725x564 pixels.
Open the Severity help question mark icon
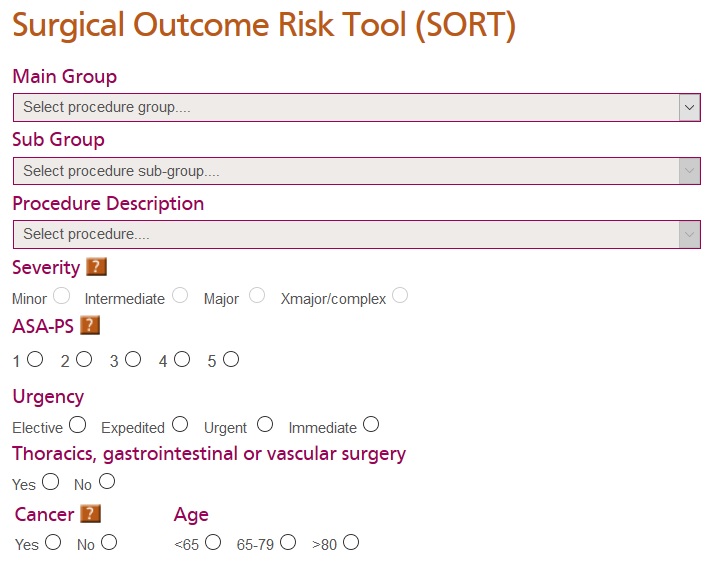[97, 267]
